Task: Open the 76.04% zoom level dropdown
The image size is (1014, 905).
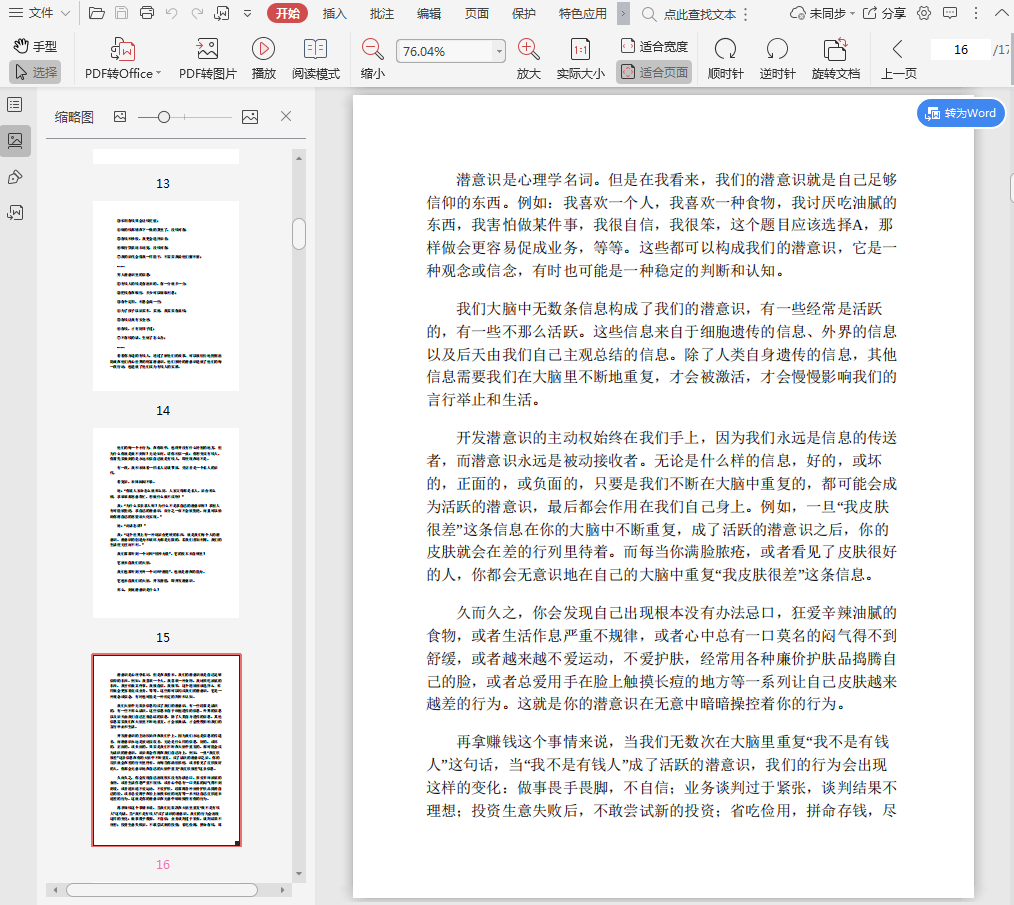Action: pyautogui.click(x=499, y=51)
